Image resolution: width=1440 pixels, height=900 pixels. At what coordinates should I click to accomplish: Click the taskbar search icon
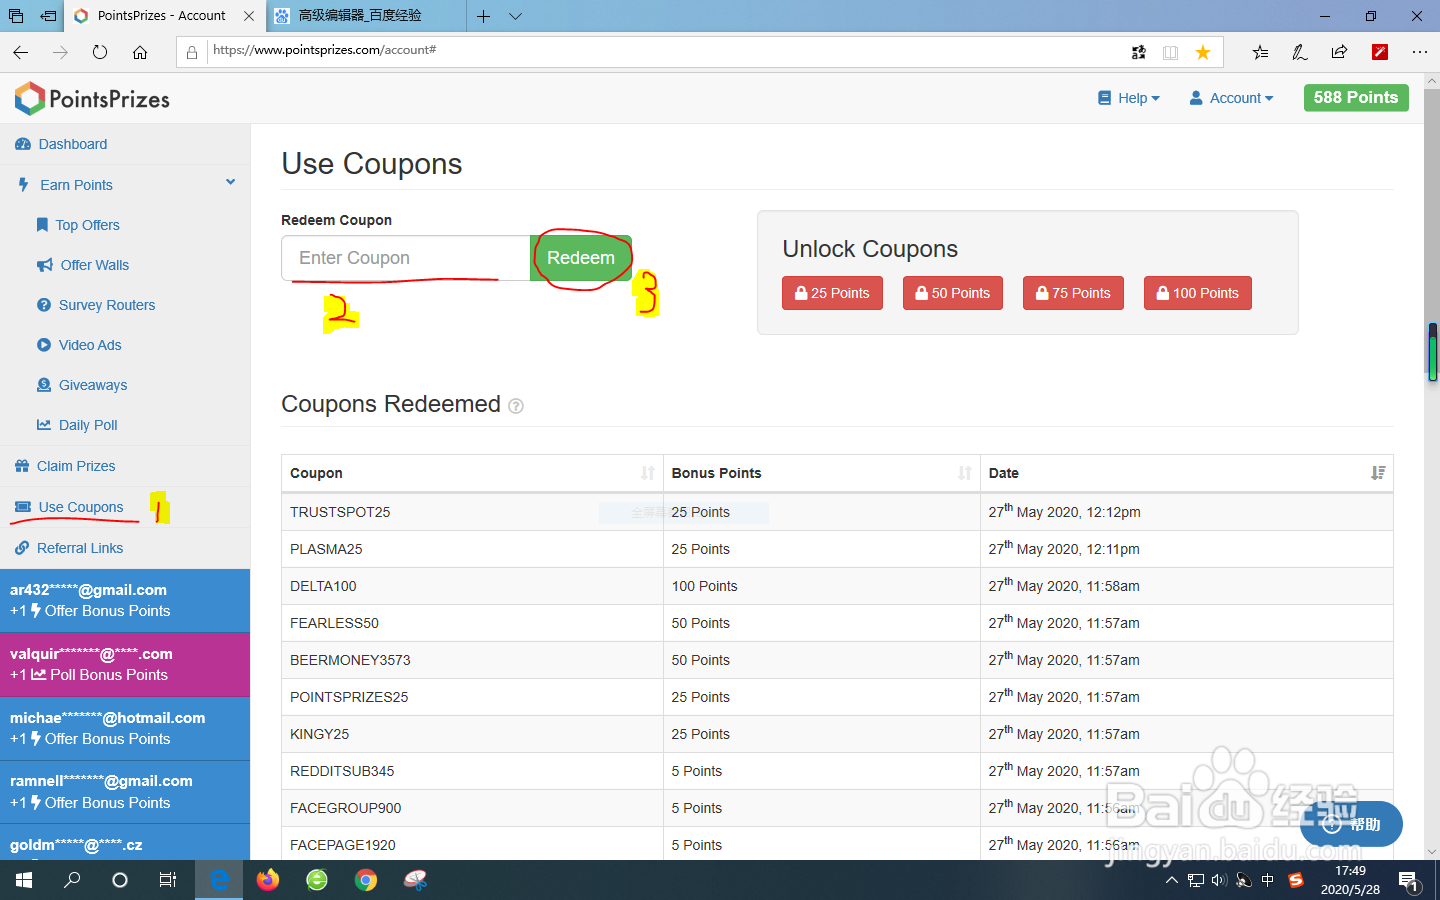(72, 880)
